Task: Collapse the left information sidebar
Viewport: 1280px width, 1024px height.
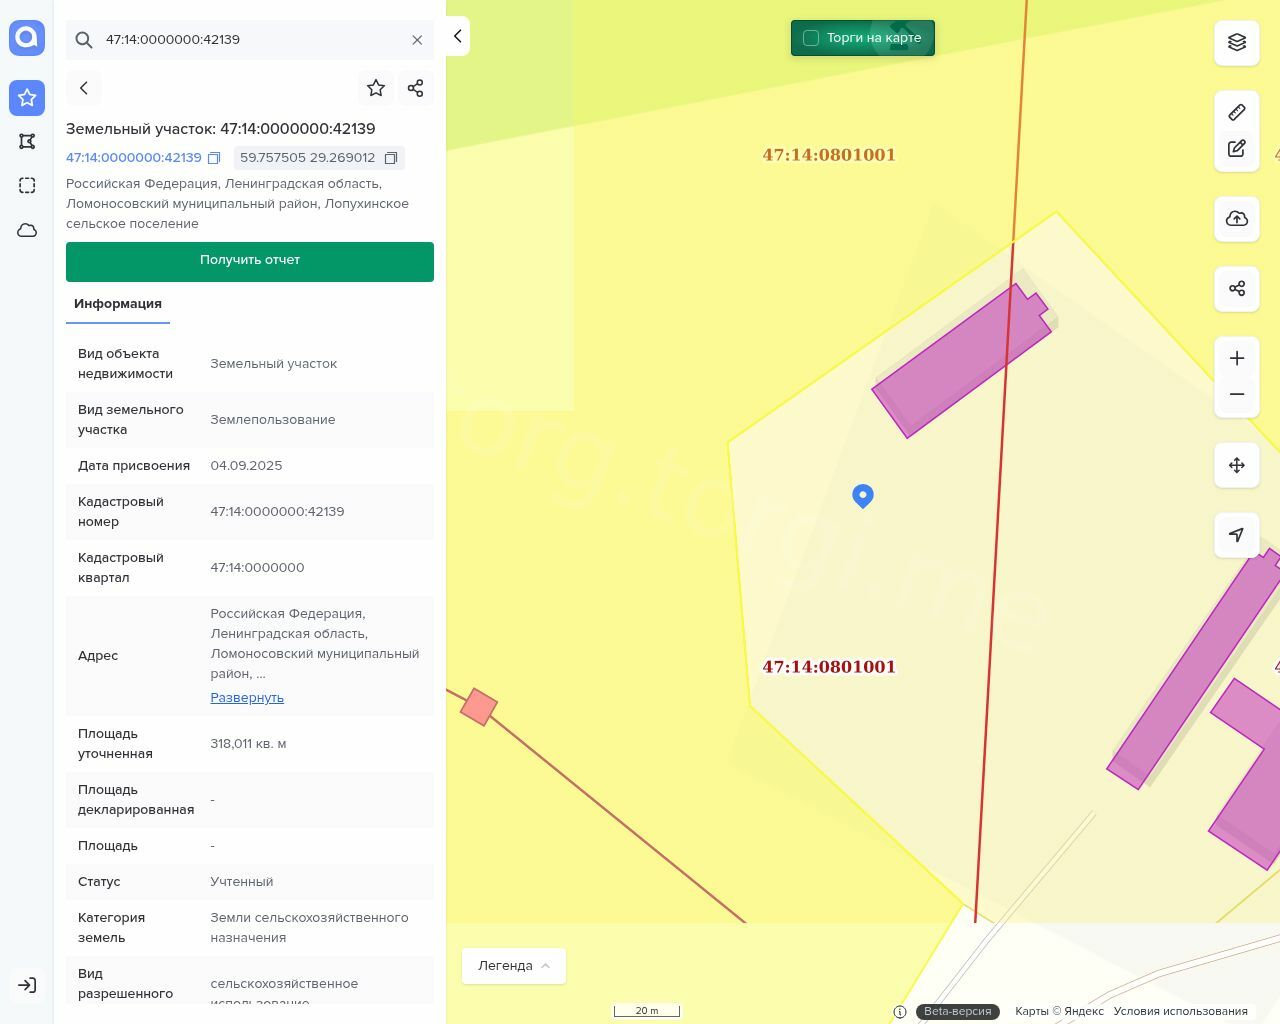Action: [x=457, y=37]
